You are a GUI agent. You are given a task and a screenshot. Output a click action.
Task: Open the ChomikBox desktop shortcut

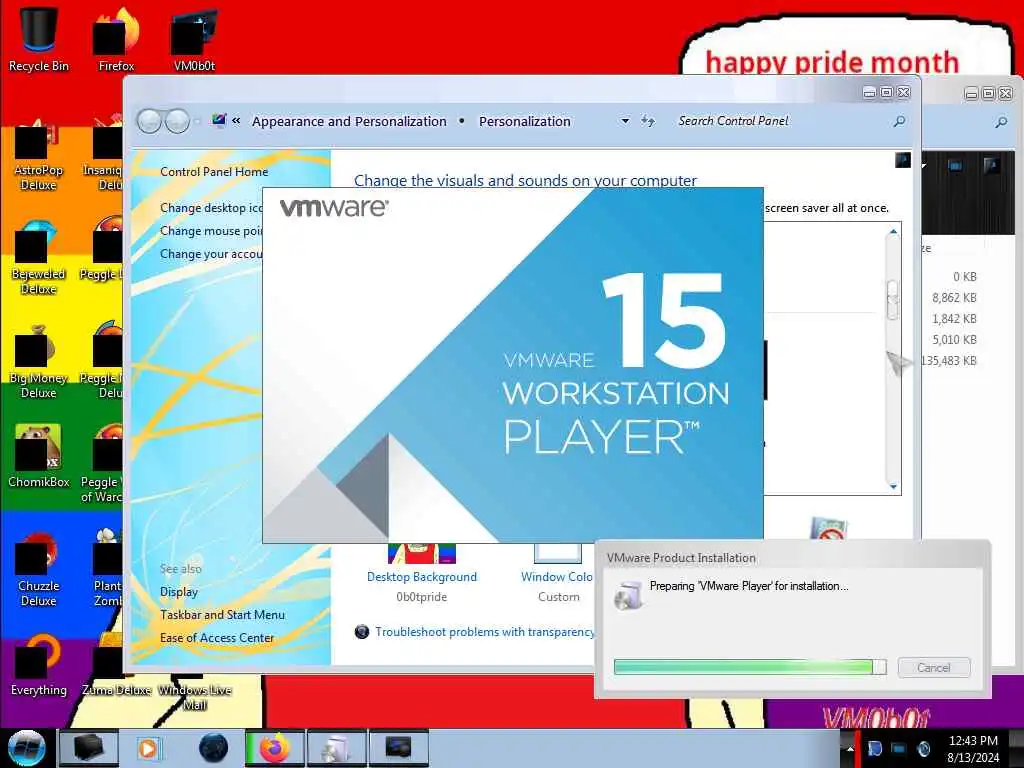coord(39,456)
